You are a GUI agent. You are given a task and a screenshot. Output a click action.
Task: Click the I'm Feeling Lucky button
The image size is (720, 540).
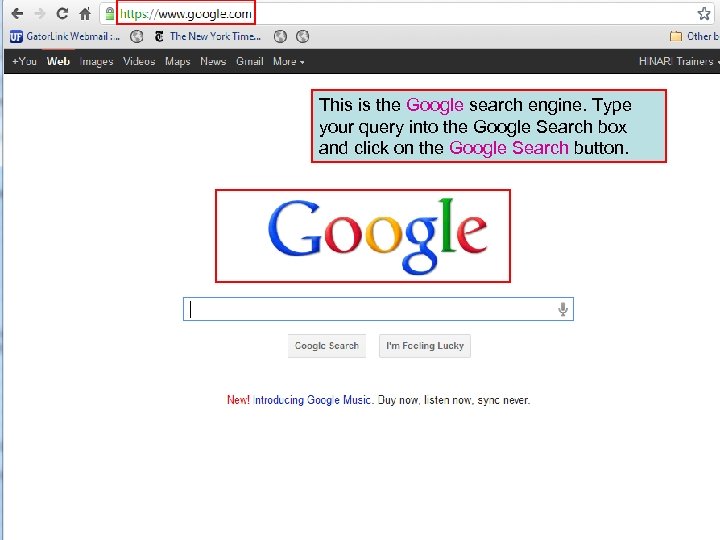(425, 346)
